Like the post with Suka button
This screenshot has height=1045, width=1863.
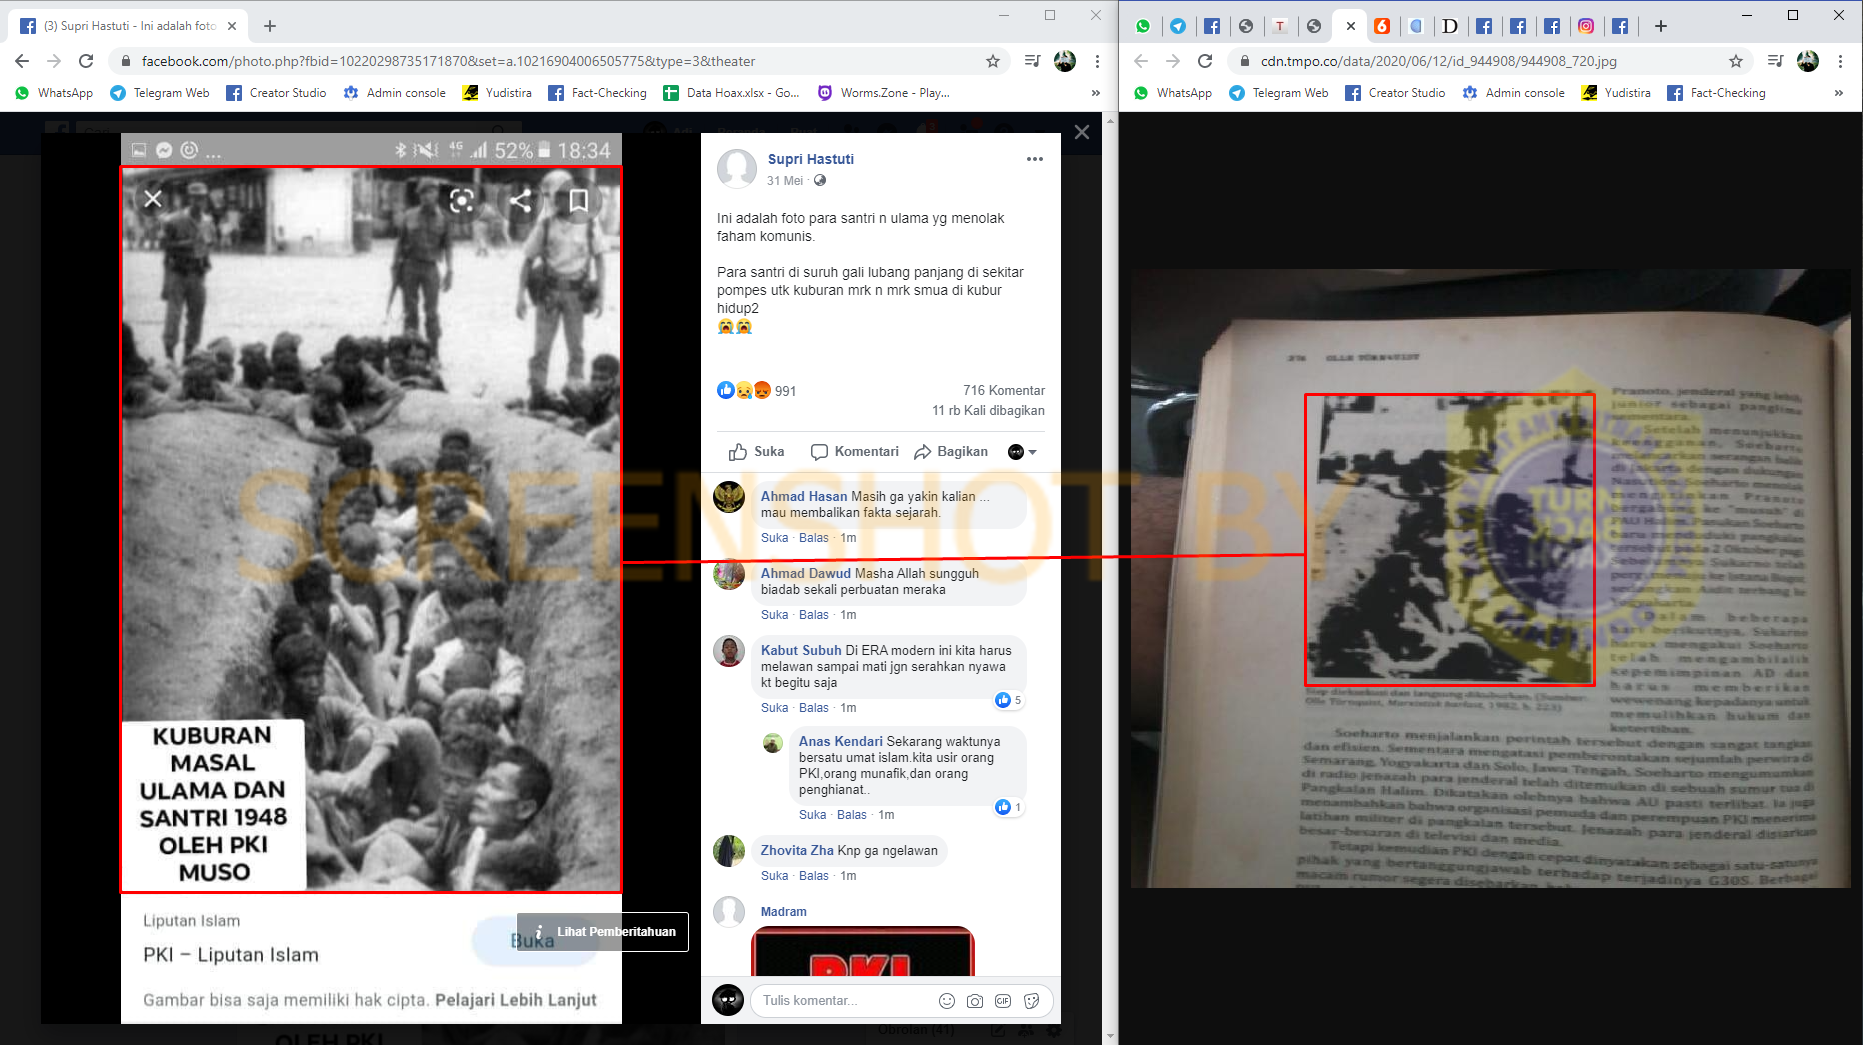757,452
